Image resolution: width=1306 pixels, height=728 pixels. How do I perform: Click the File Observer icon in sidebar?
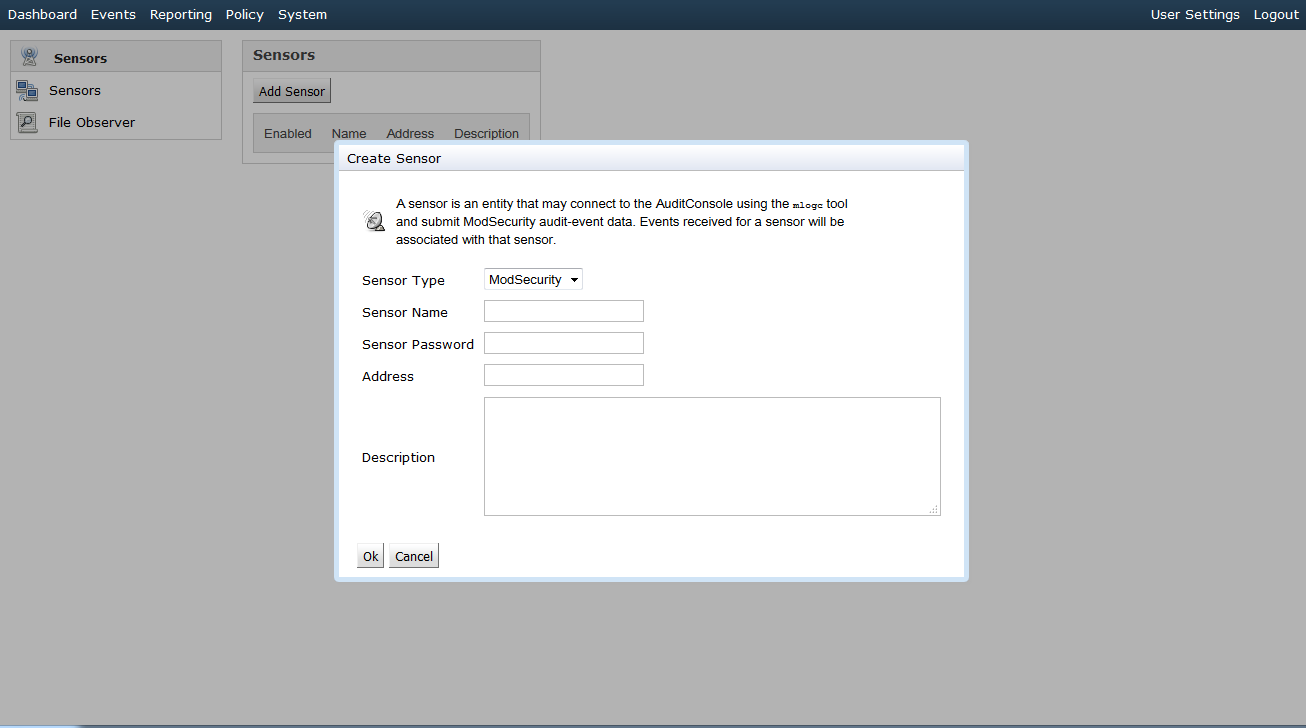click(x=27, y=123)
